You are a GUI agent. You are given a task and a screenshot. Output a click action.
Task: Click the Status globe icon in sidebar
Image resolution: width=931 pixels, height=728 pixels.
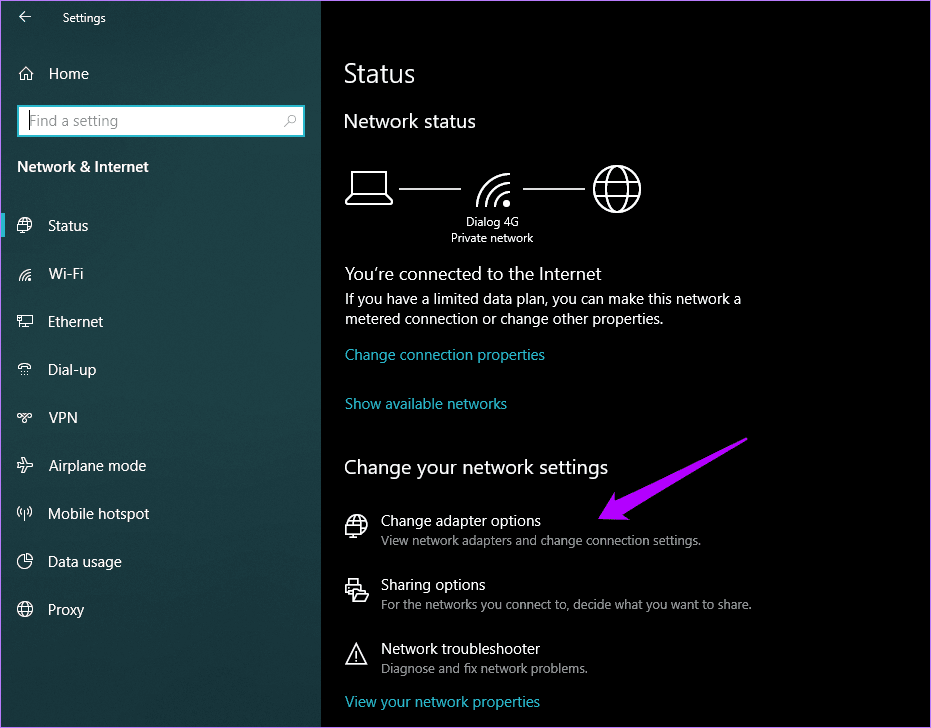[25, 226]
